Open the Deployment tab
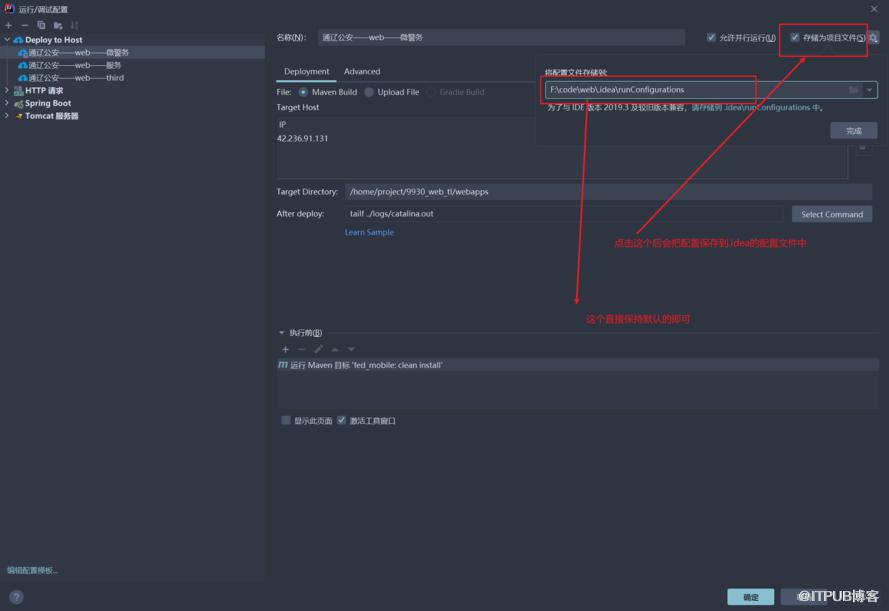This screenshot has width=889, height=611. click(x=306, y=71)
